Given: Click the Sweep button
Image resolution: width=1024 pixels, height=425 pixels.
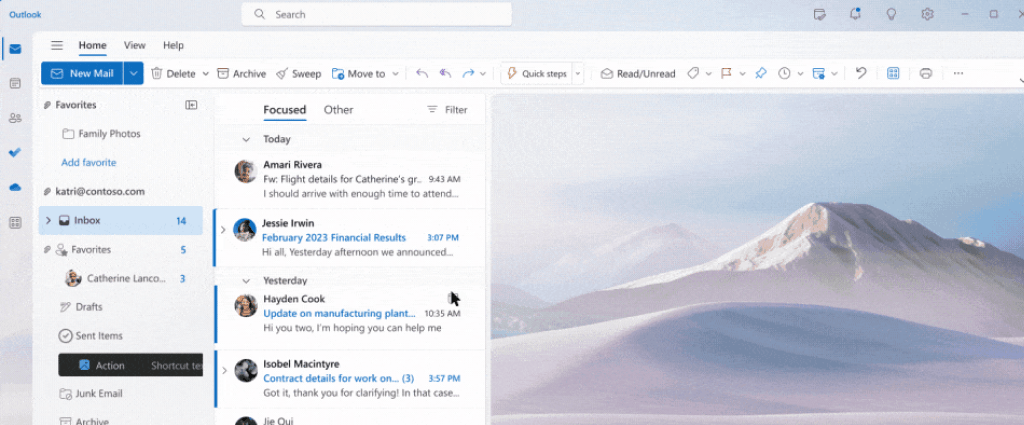Looking at the screenshot, I should pyautogui.click(x=298, y=74).
